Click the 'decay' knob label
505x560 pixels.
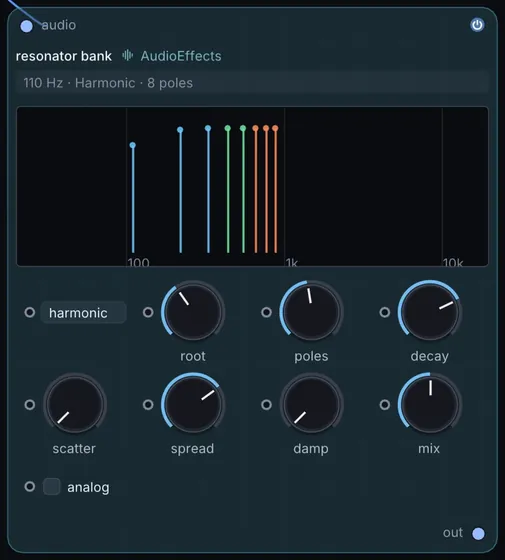pyautogui.click(x=430, y=356)
